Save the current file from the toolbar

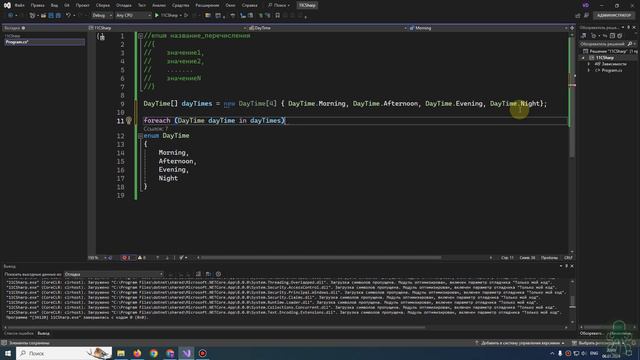(51, 16)
